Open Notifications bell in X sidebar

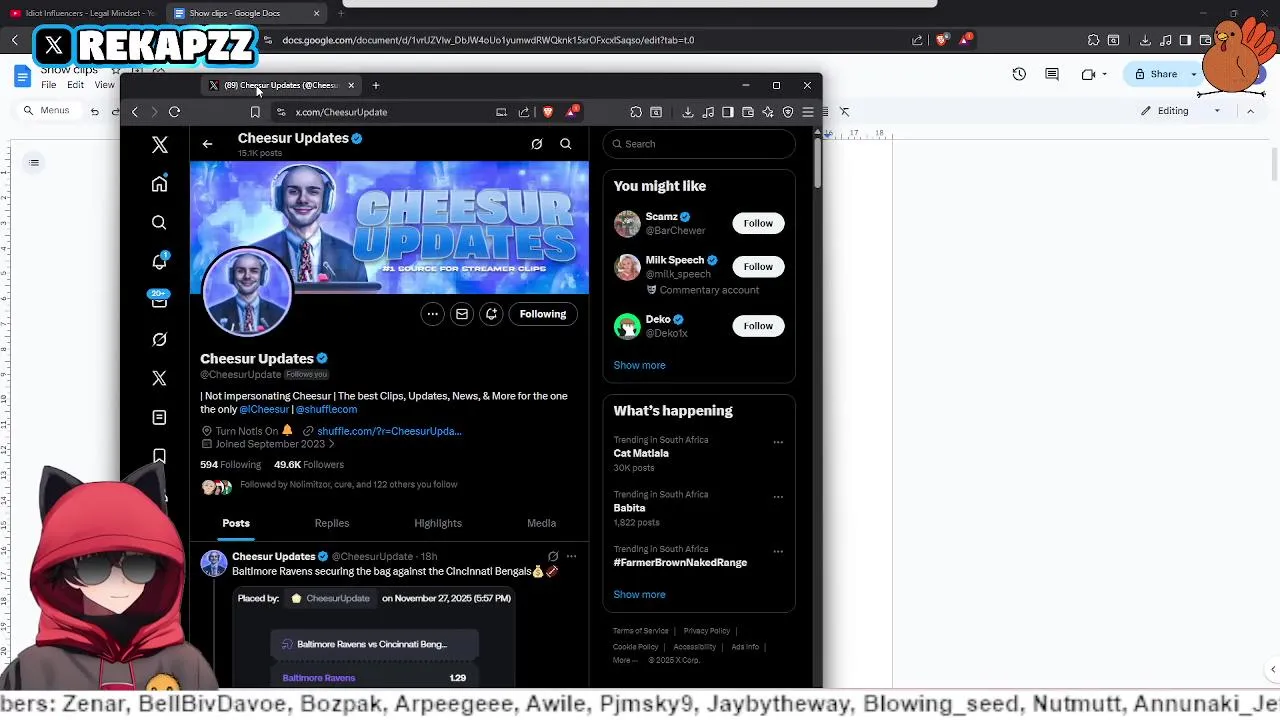(159, 262)
